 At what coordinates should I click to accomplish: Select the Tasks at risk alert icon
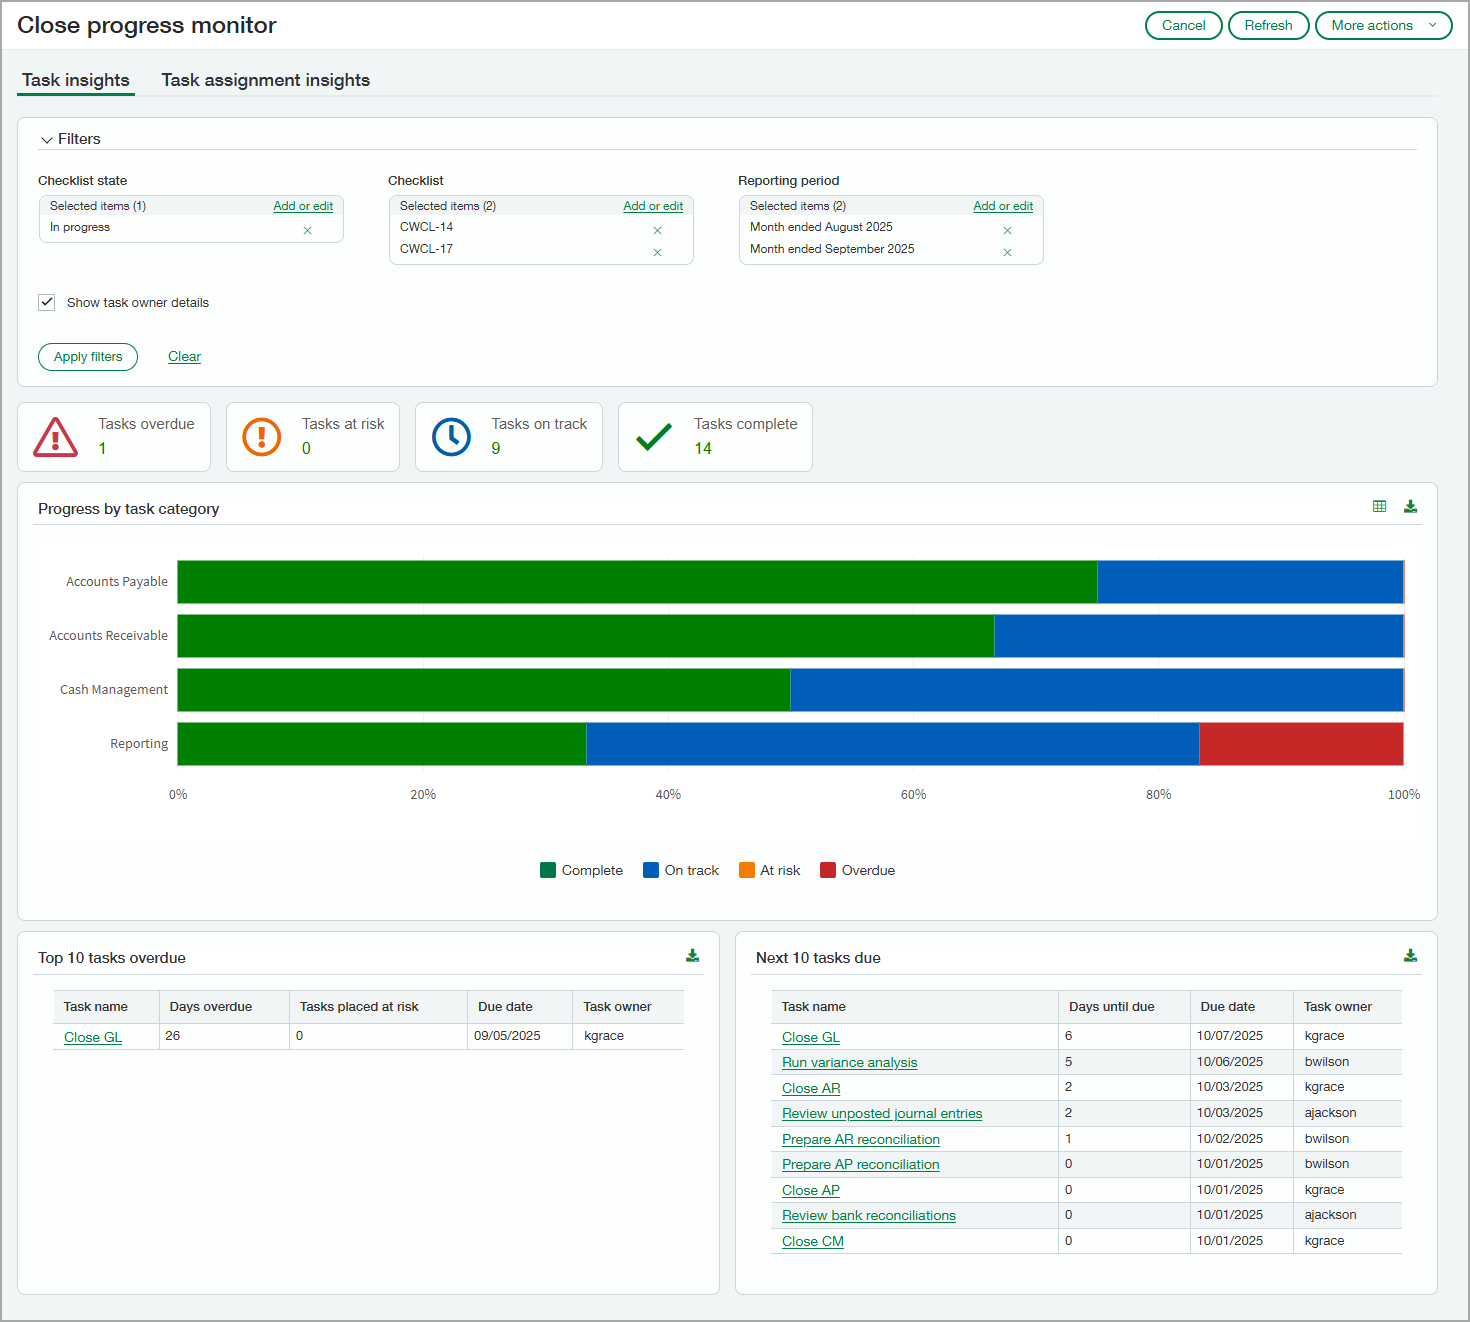click(x=261, y=437)
